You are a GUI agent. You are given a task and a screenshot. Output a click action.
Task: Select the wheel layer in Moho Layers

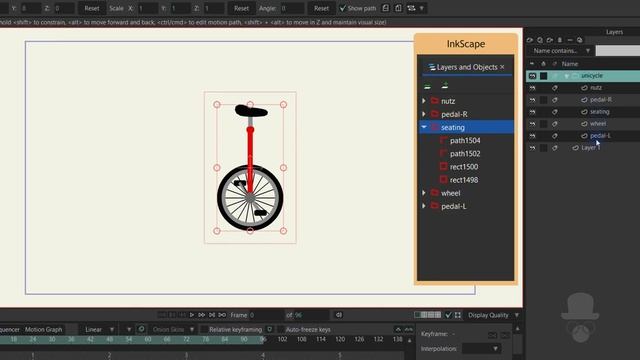pyautogui.click(x=598, y=124)
